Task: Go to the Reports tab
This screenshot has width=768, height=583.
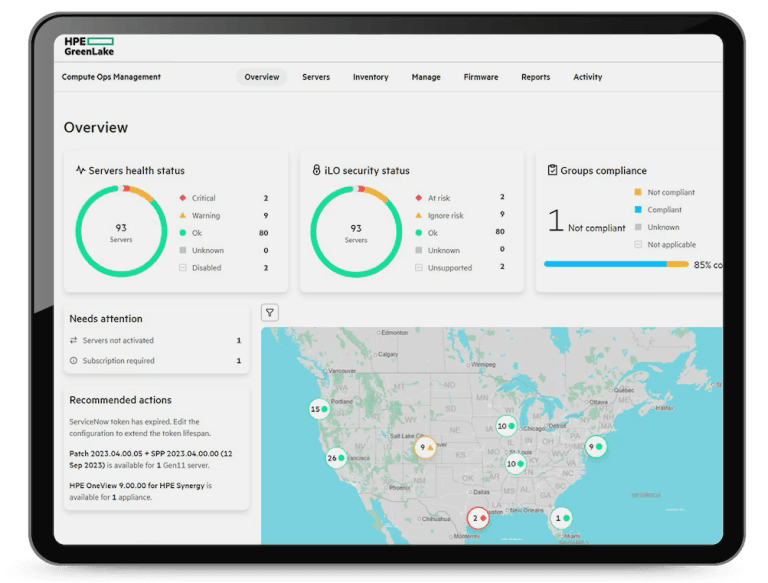Action: pyautogui.click(x=535, y=77)
